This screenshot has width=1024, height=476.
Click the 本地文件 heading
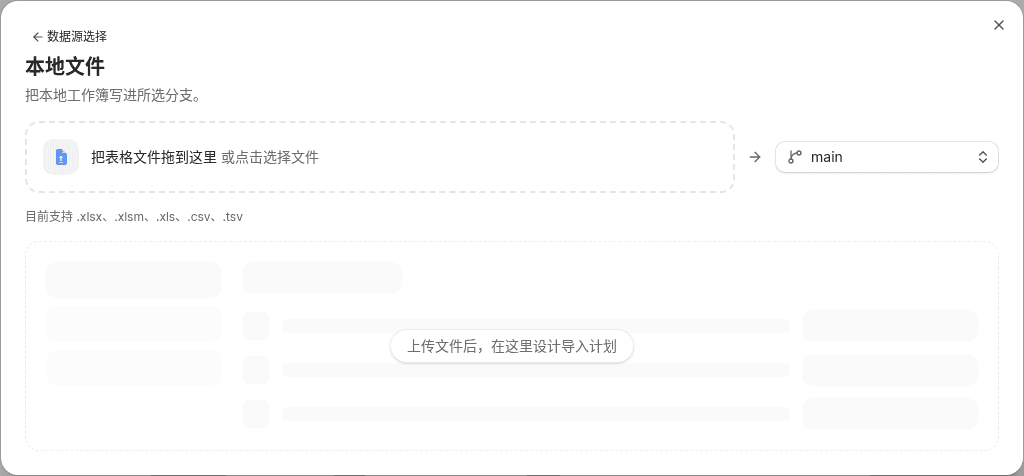click(65, 67)
